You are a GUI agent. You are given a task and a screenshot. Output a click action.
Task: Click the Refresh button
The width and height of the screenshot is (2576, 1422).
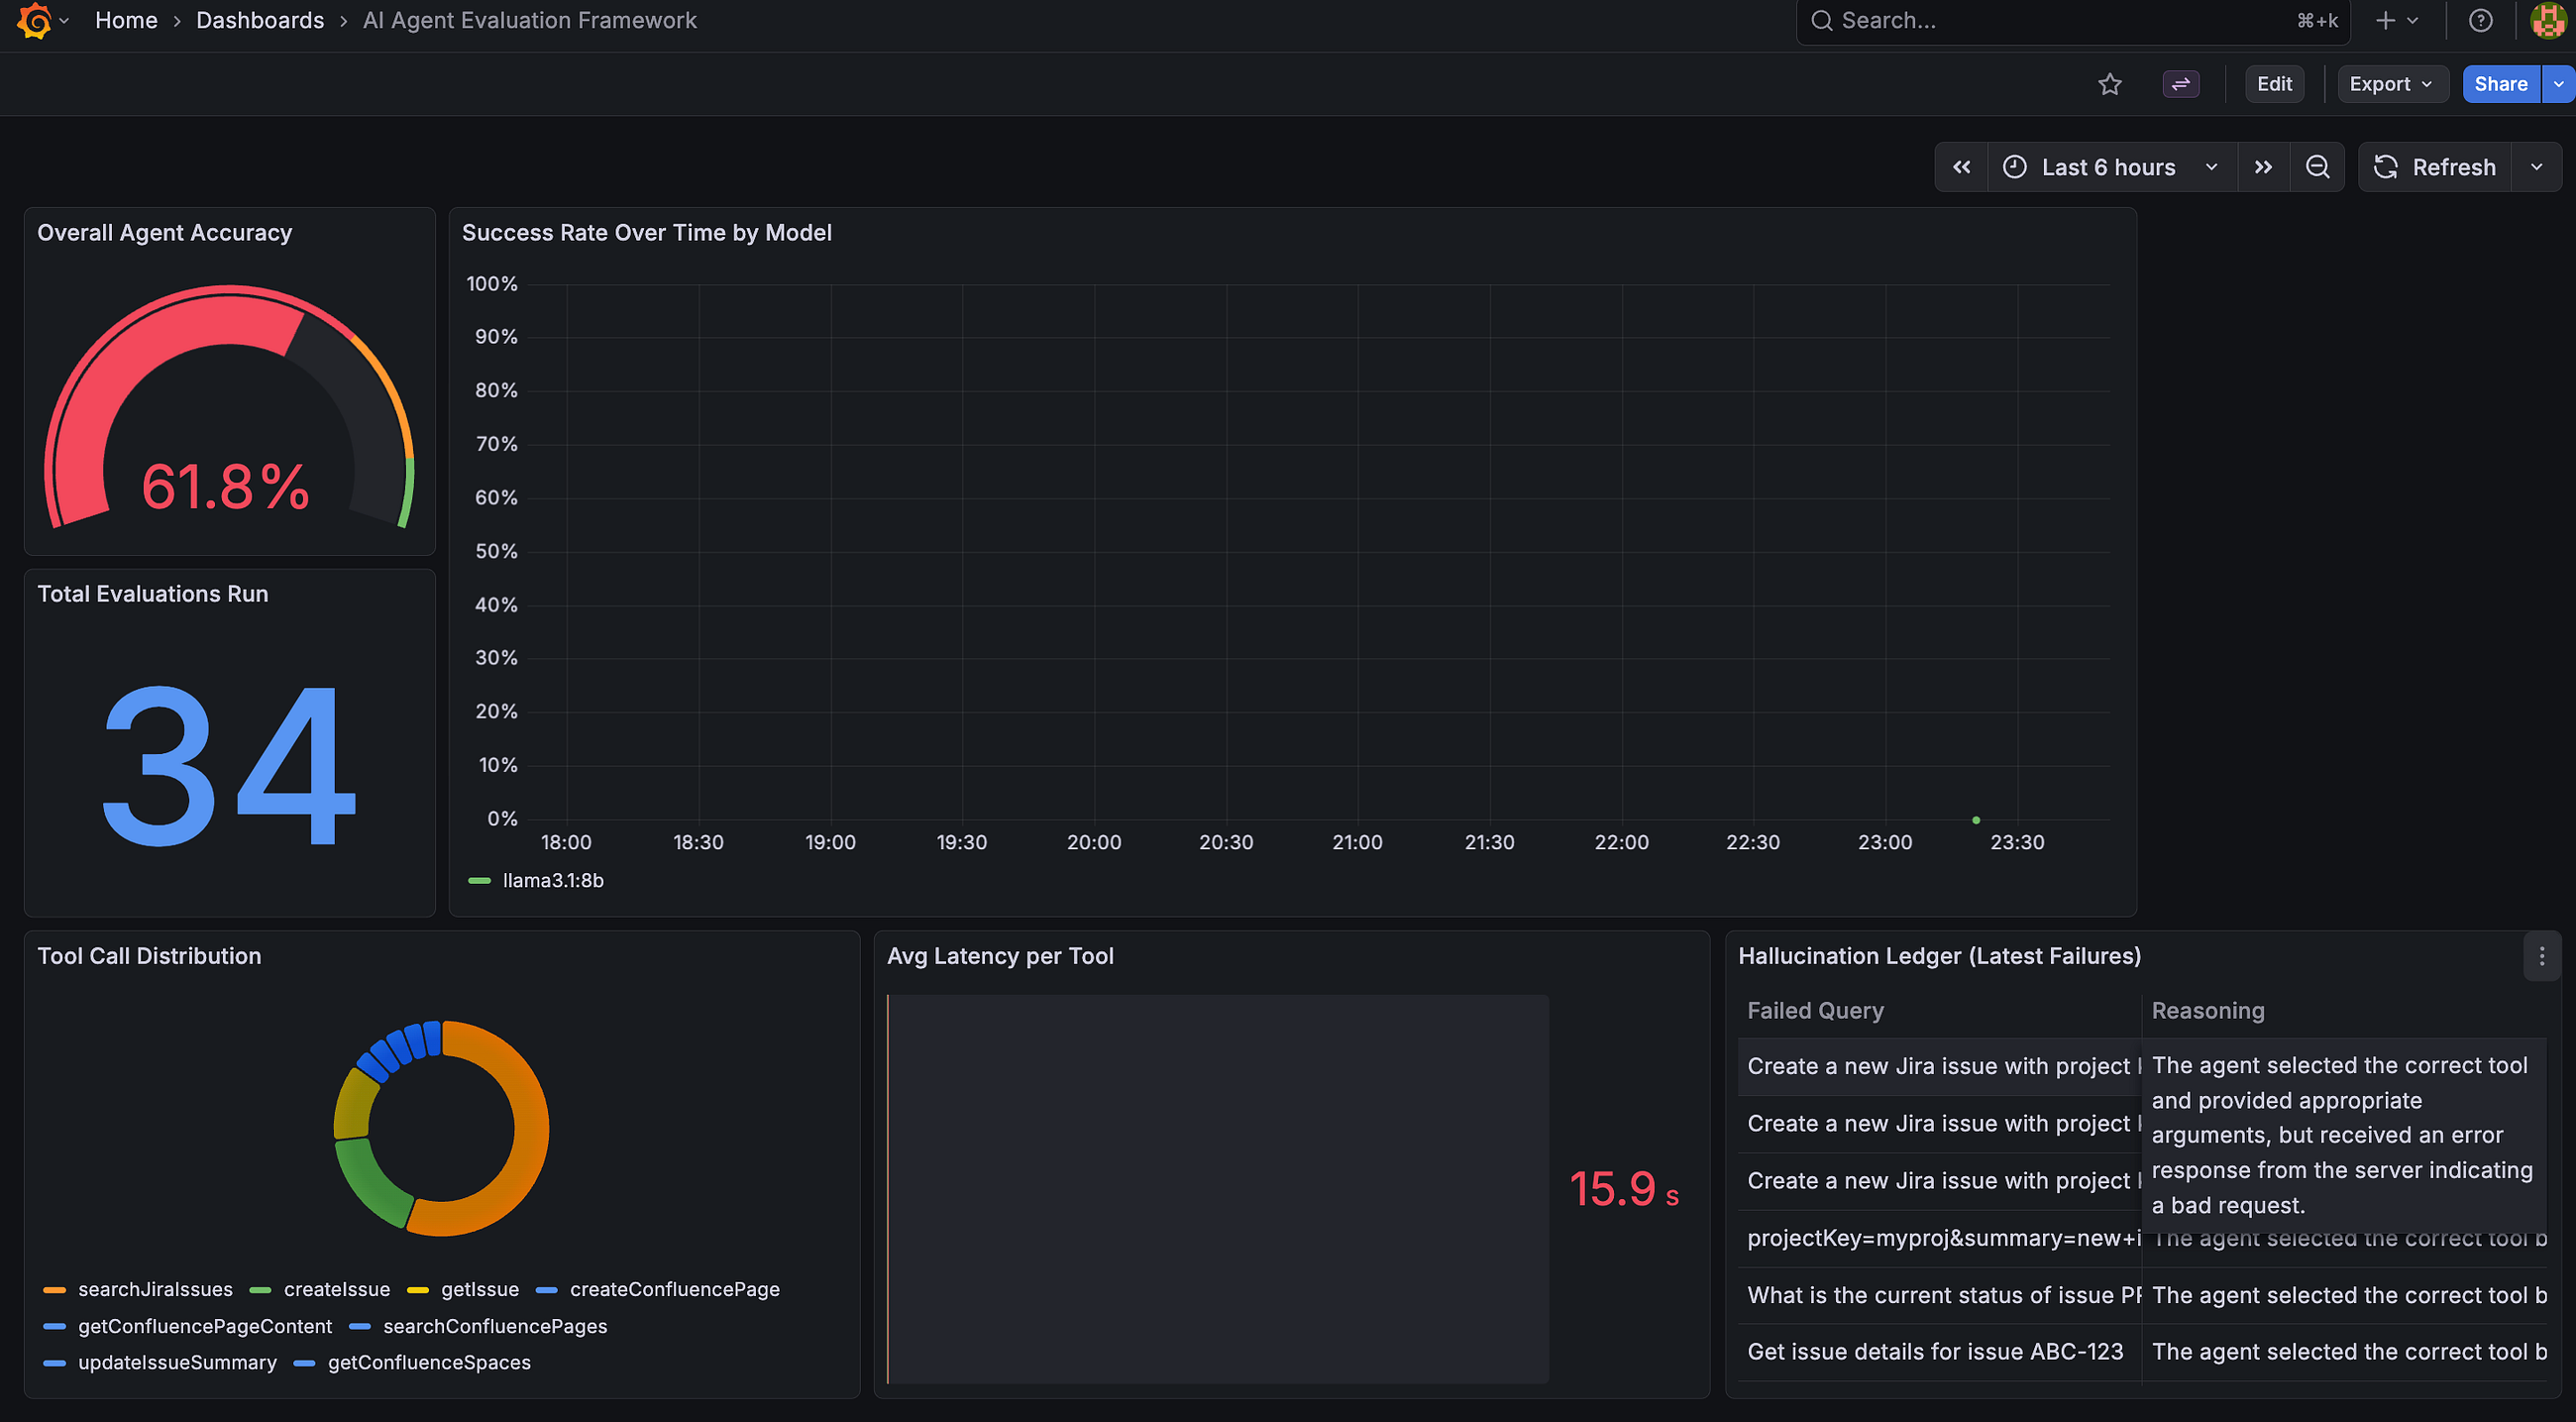point(2435,167)
